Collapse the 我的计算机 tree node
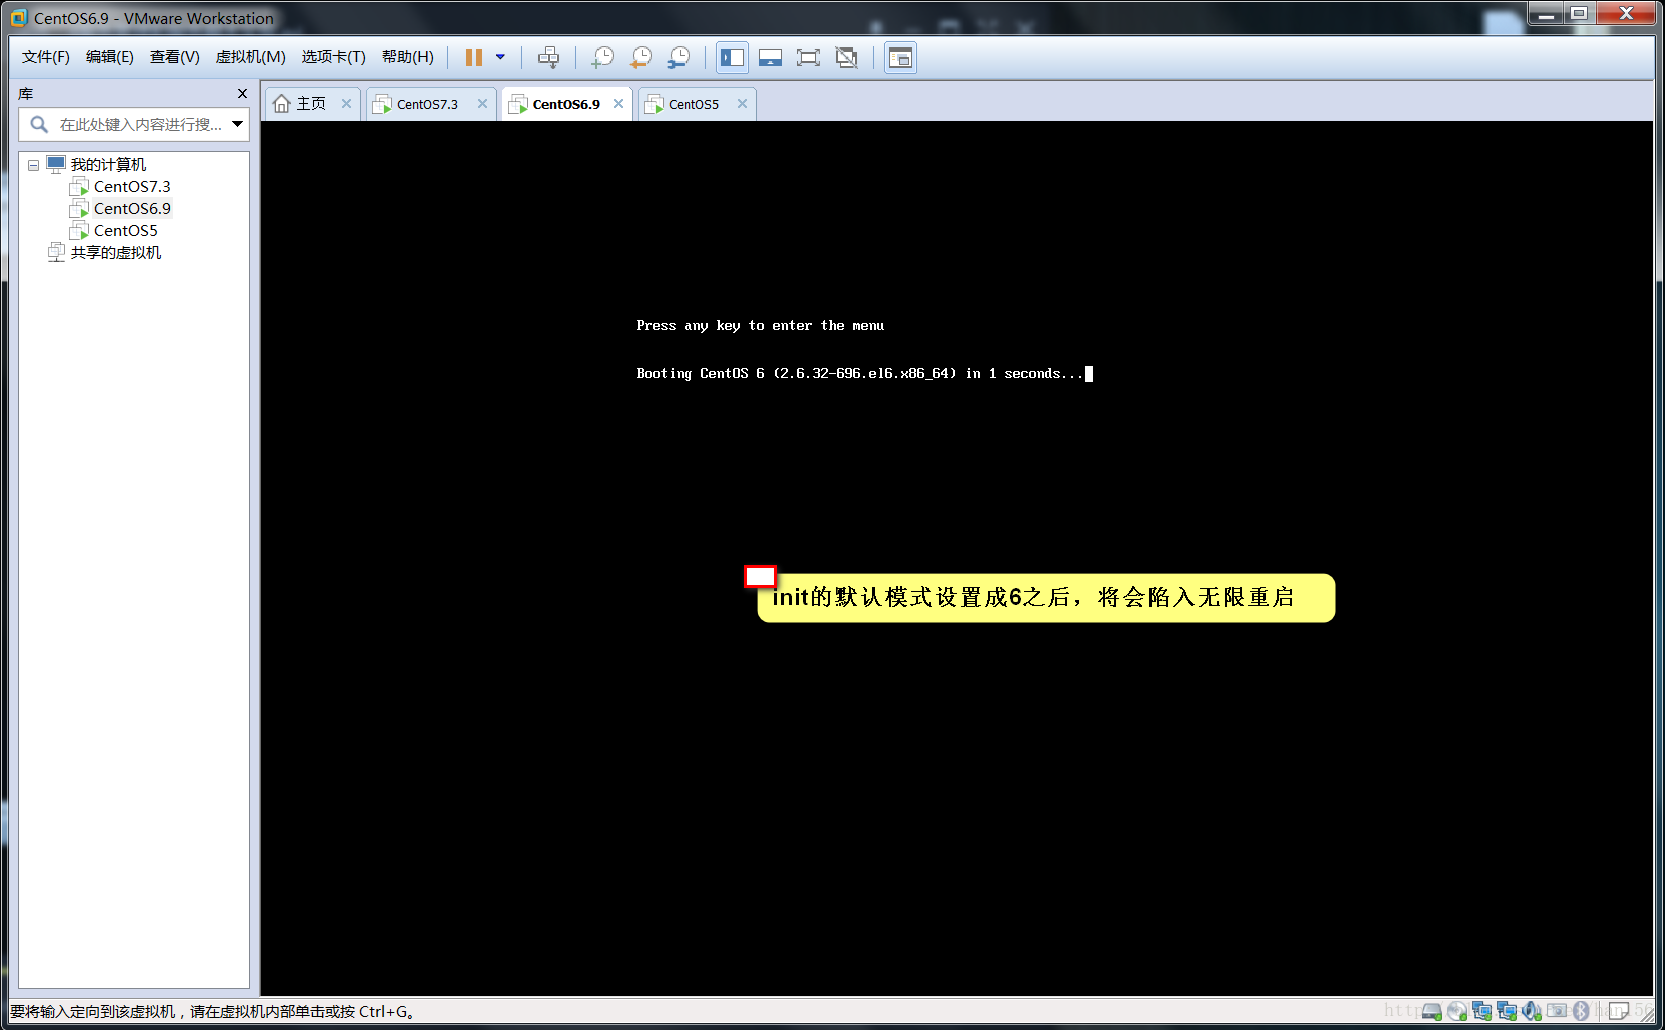Screen dimensions: 1665x1030 pos(33,165)
